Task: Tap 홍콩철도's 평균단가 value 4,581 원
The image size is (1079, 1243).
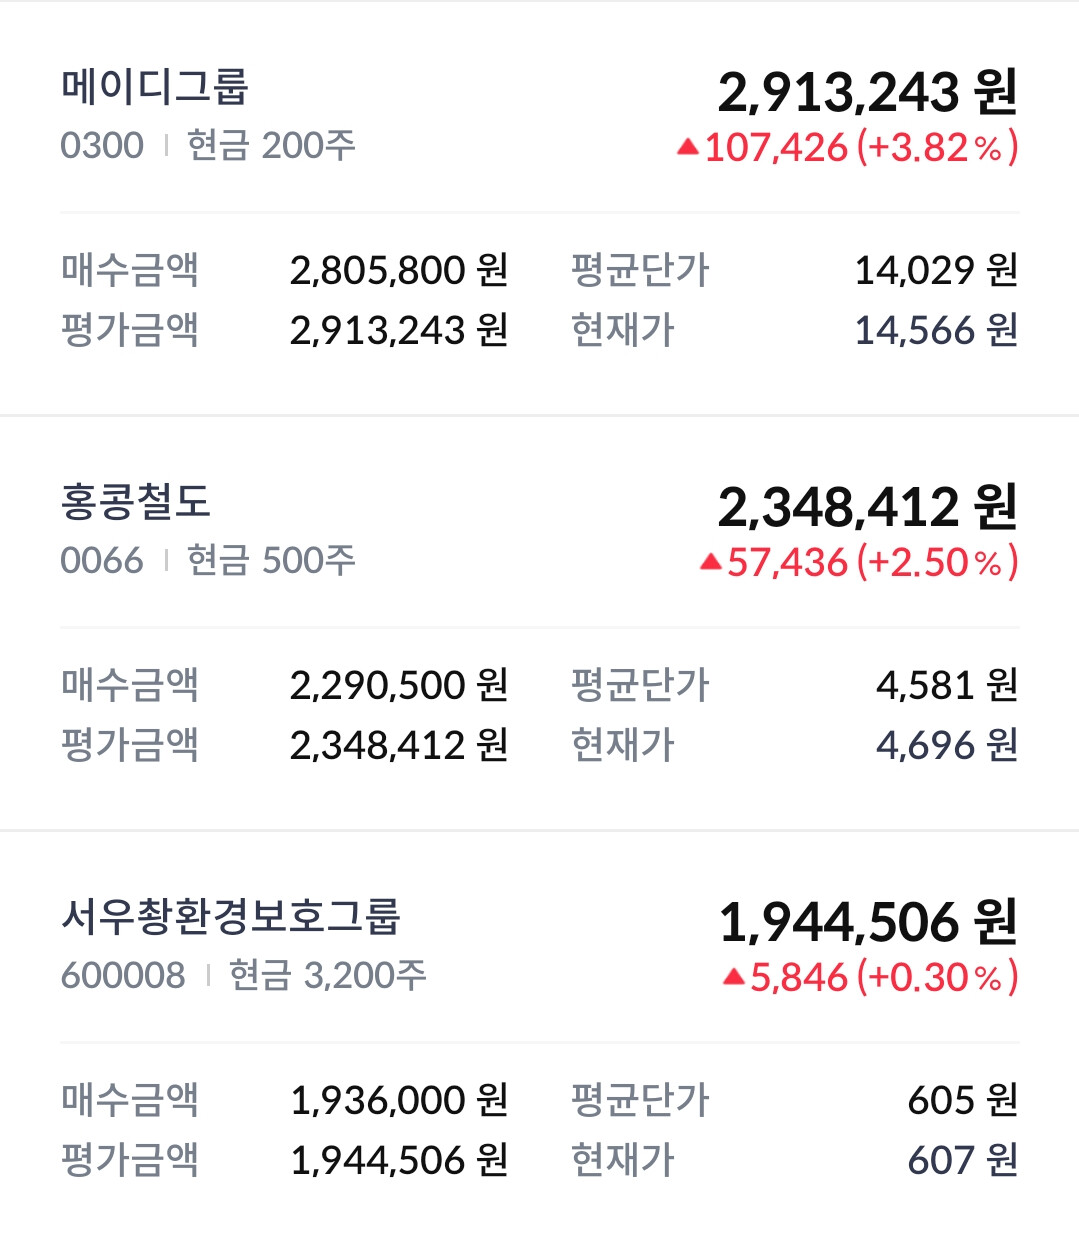Action: pyautogui.click(x=946, y=685)
